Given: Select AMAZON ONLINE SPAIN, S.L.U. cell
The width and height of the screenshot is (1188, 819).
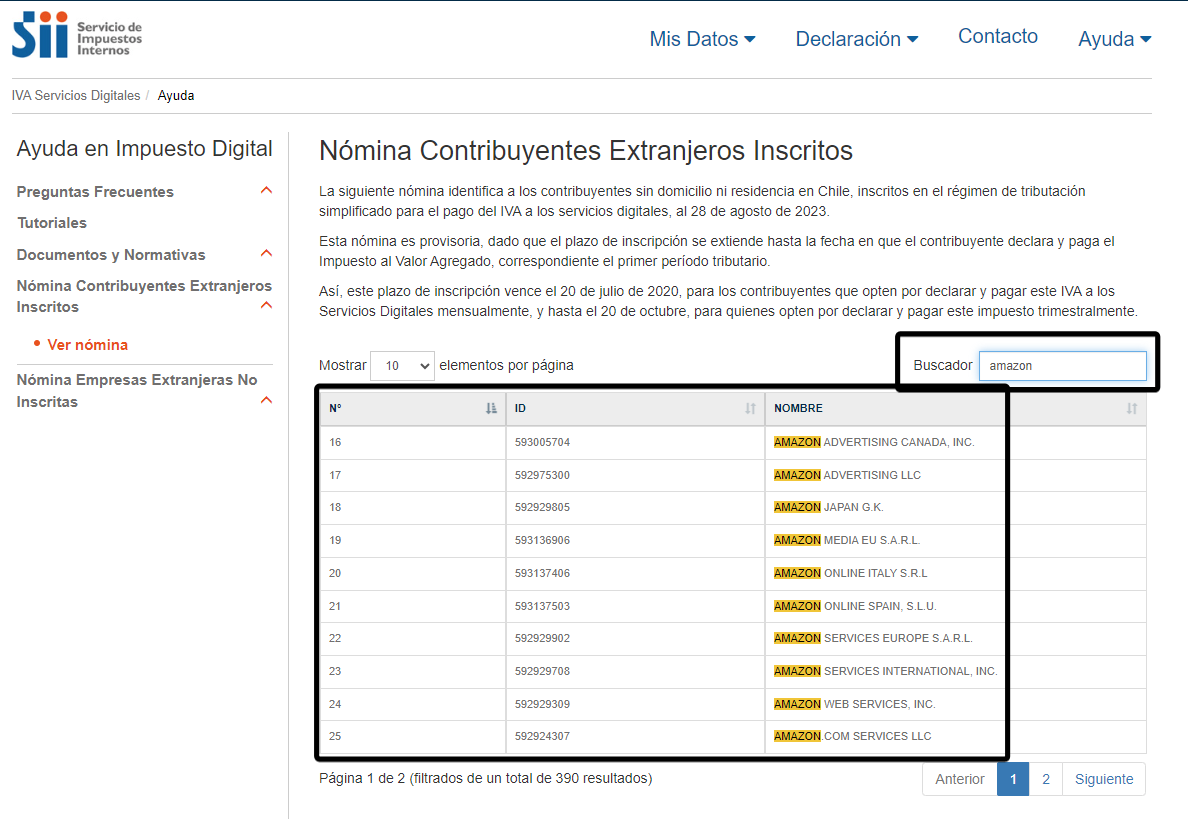Looking at the screenshot, I should tap(955, 606).
